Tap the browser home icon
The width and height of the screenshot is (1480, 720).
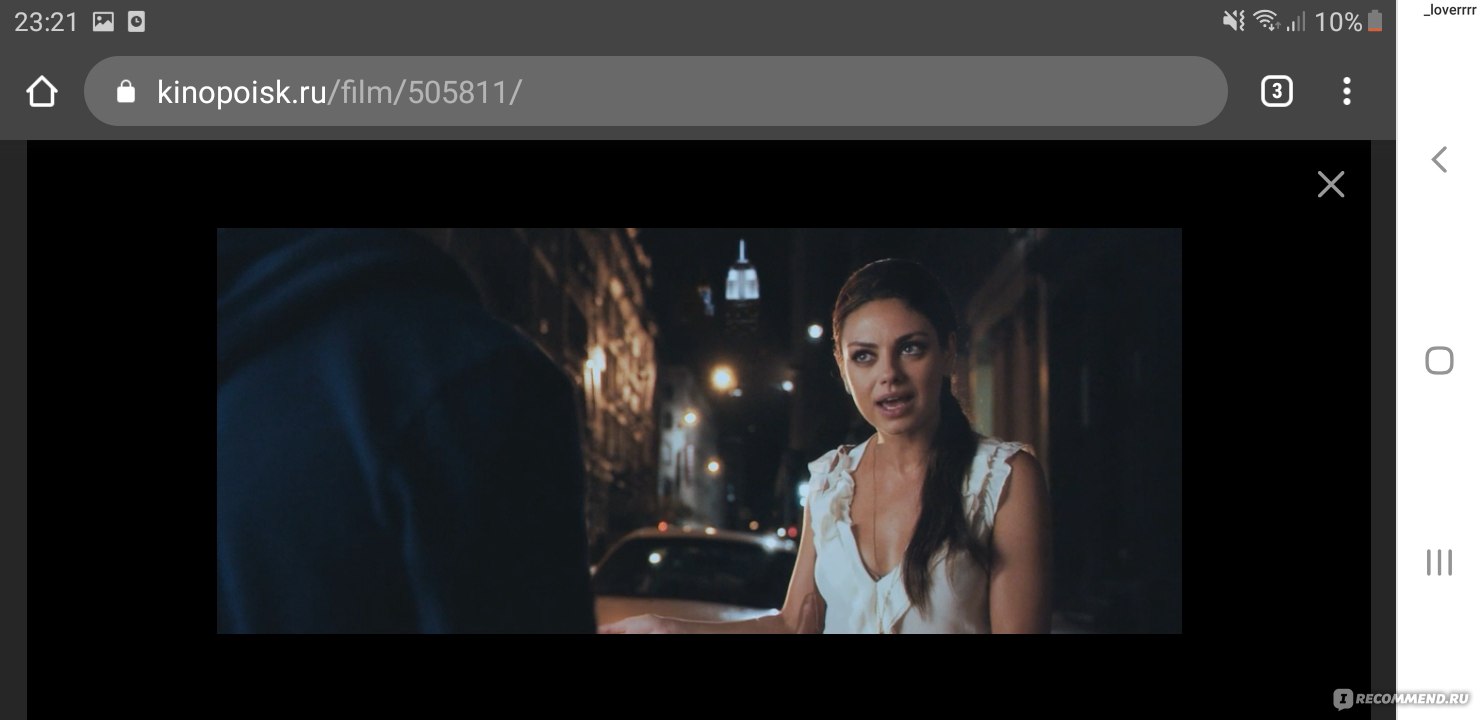[x=42, y=92]
